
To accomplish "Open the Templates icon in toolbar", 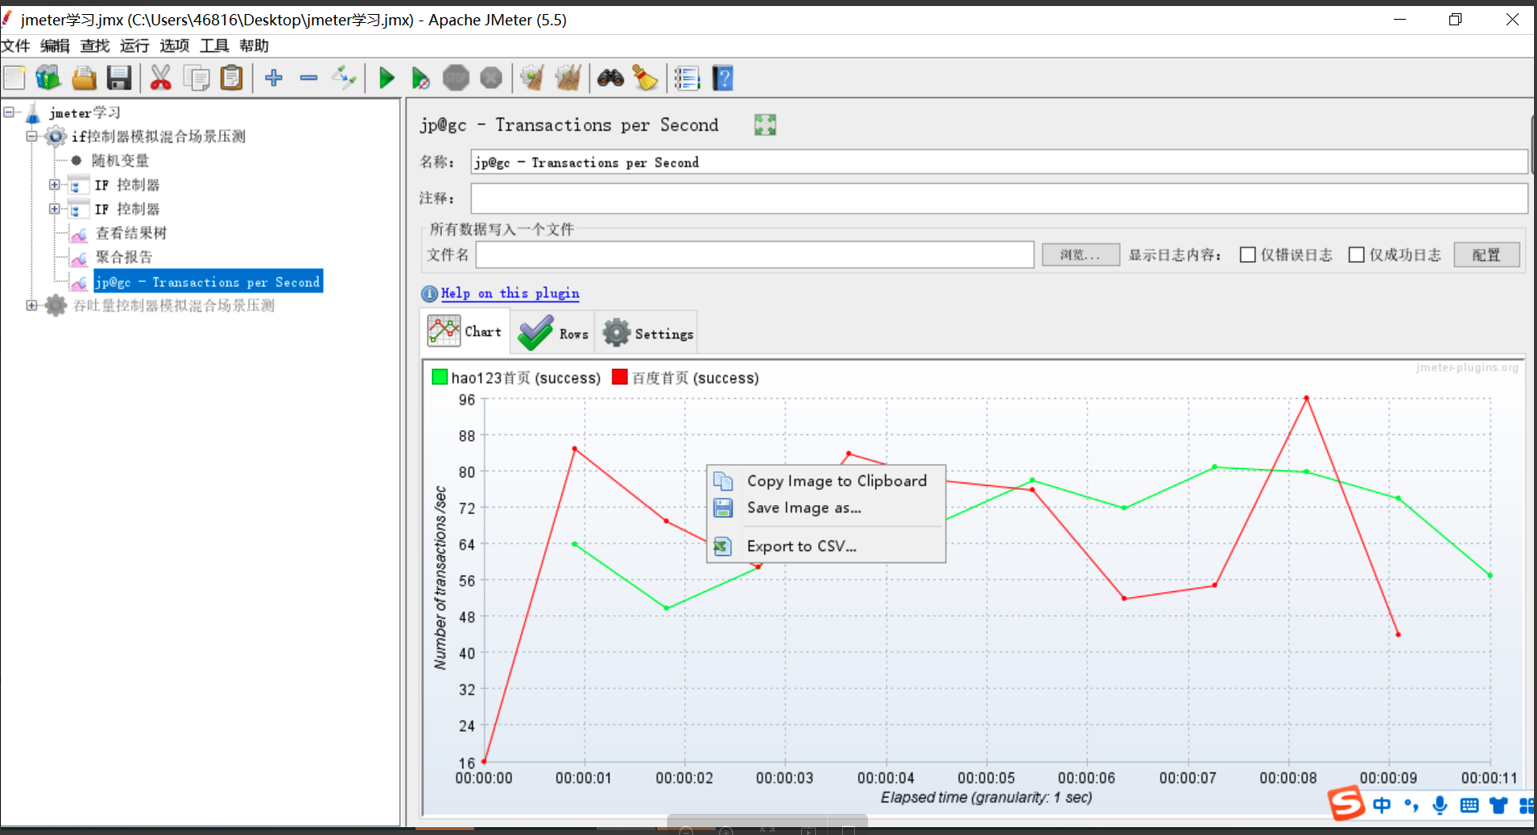I will tap(48, 78).
